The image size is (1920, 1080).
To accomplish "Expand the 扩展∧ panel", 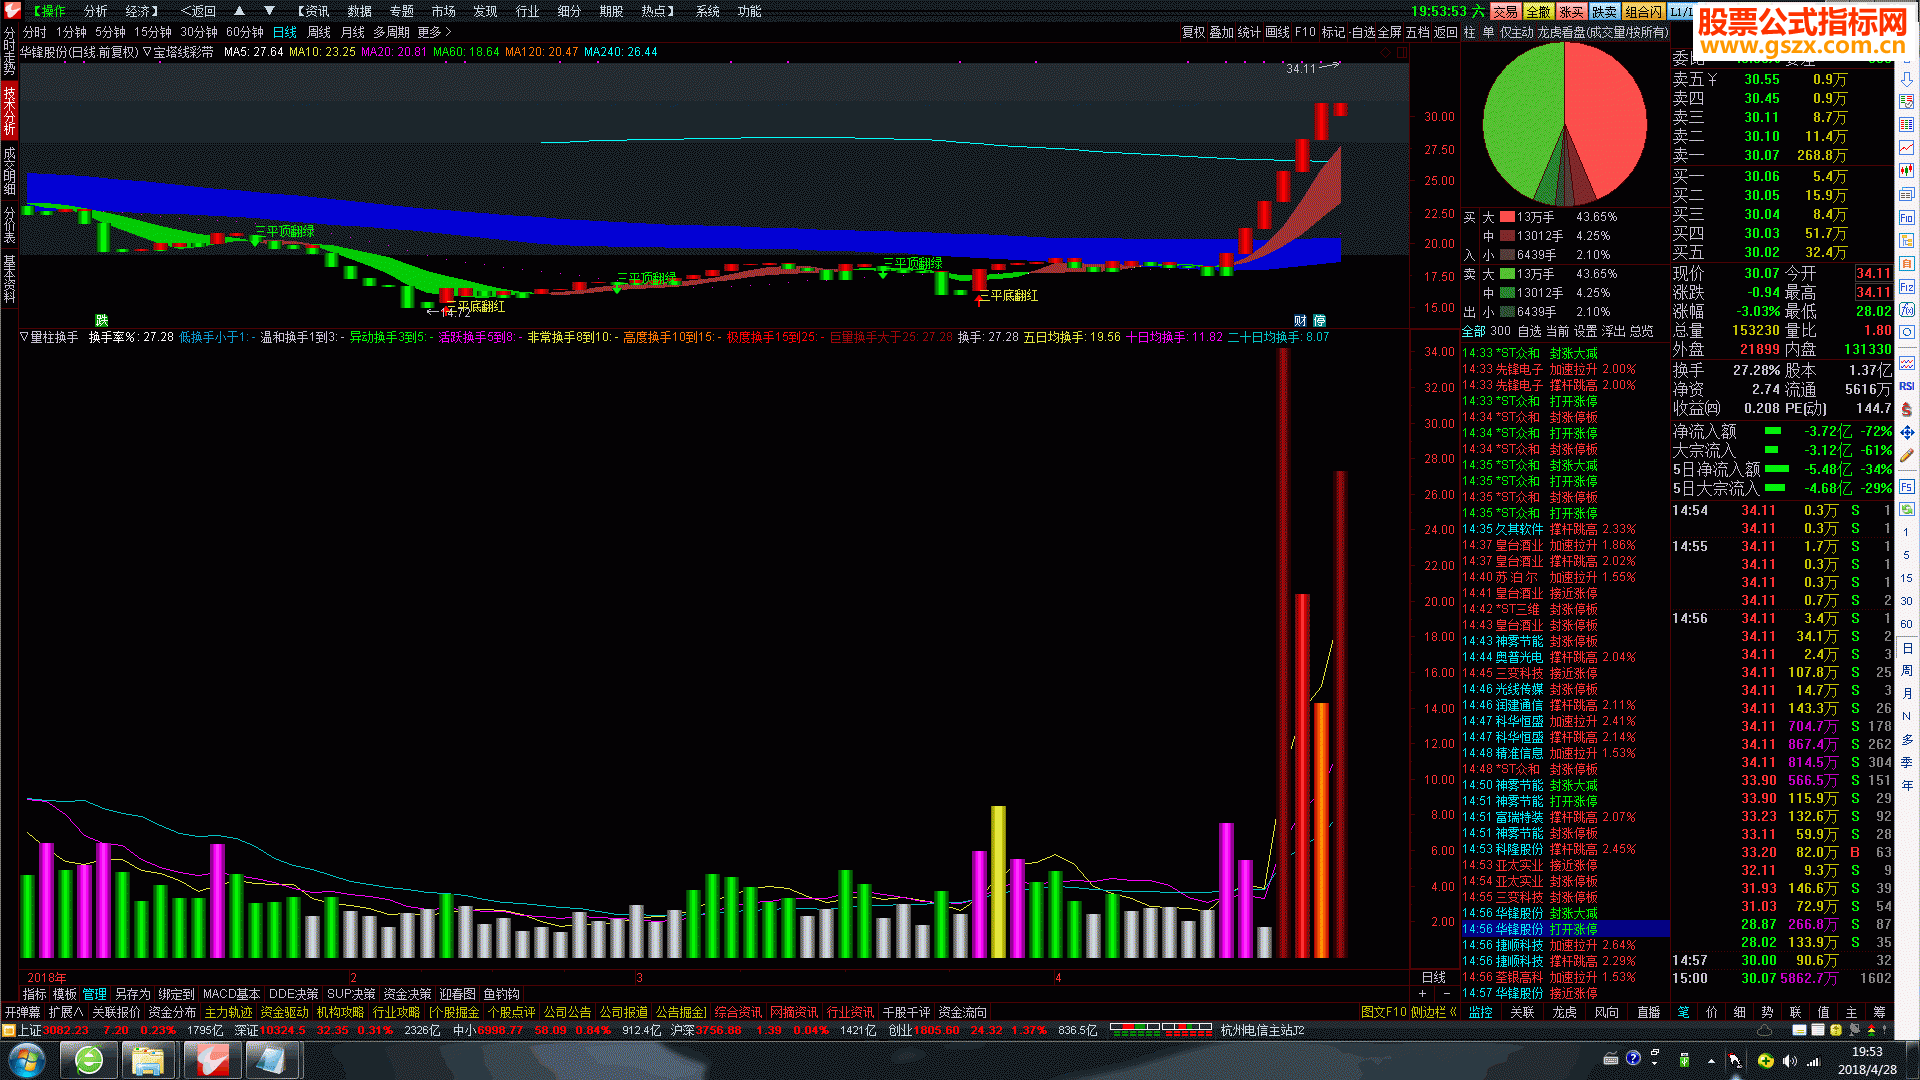I will tap(66, 1012).
